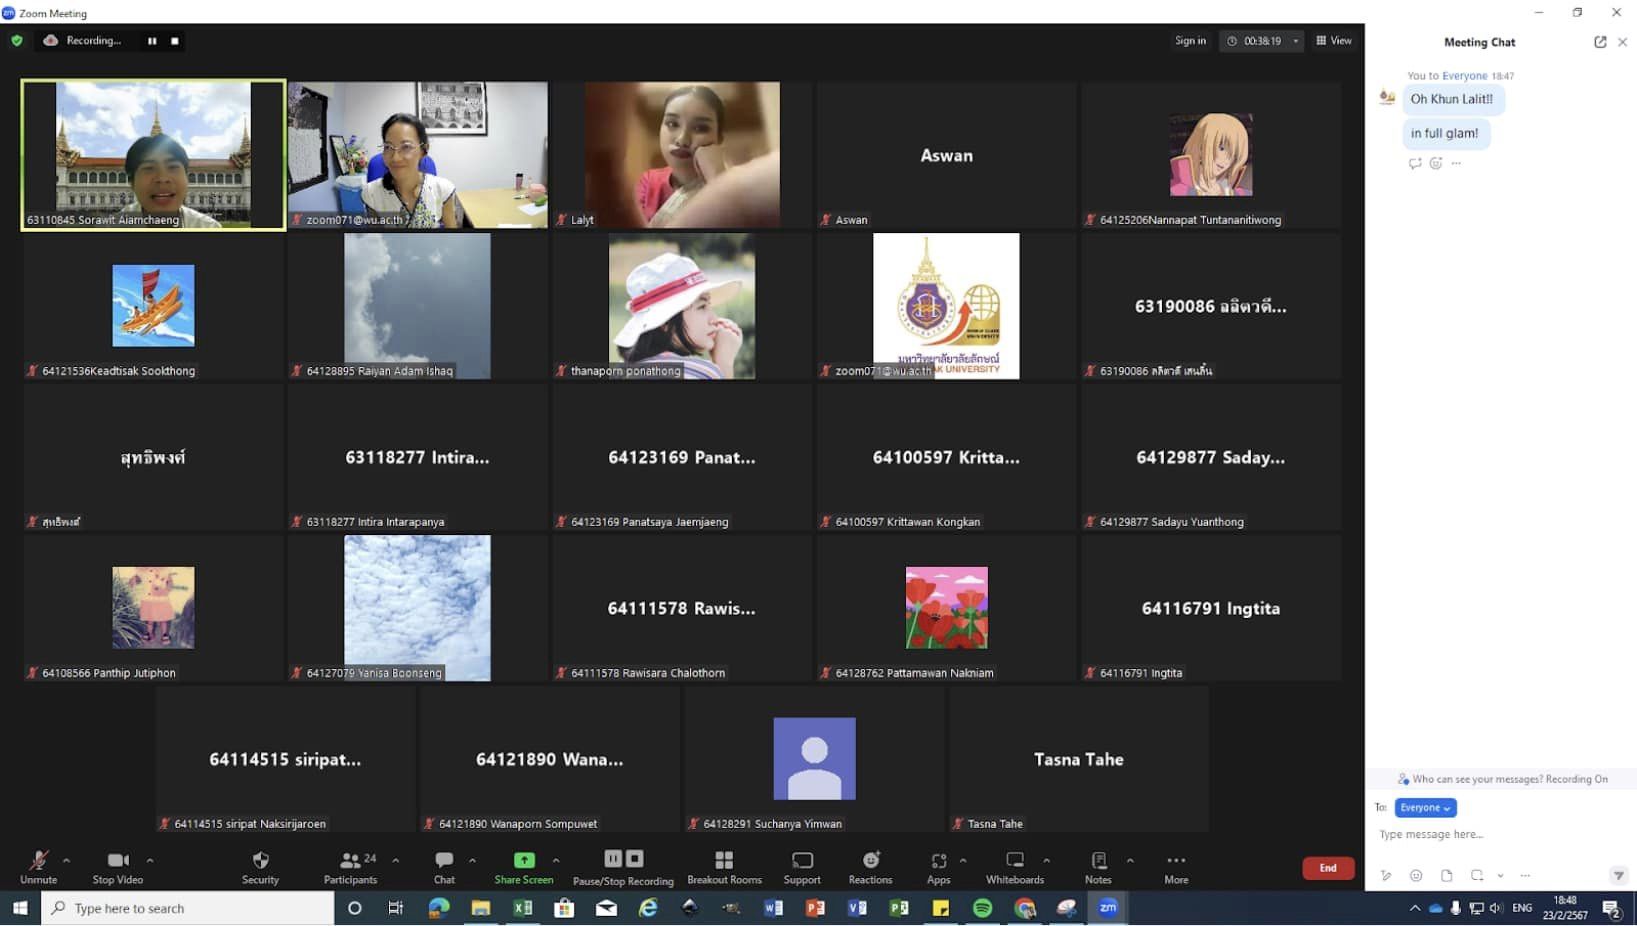Open the Participants panel
The width and height of the screenshot is (1637, 926).
coord(350,866)
